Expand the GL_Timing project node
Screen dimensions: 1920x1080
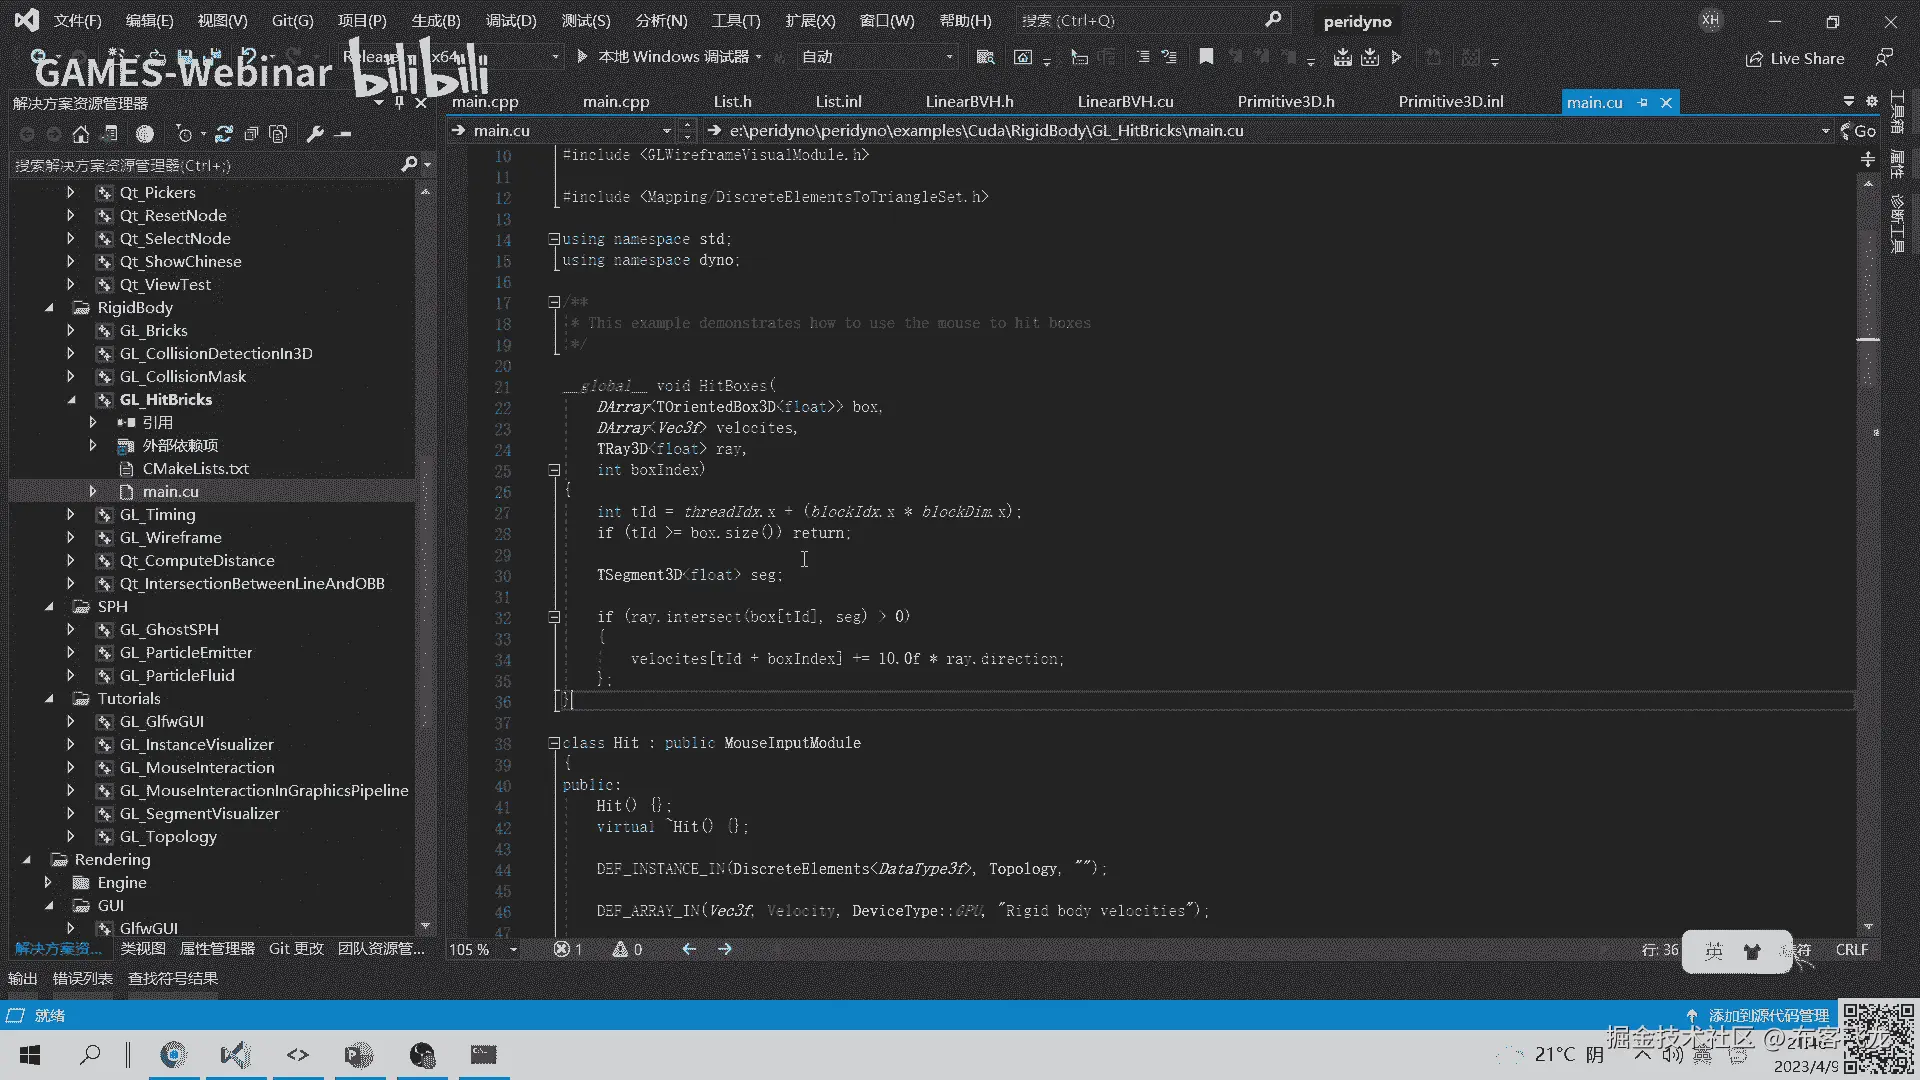pyautogui.click(x=70, y=514)
